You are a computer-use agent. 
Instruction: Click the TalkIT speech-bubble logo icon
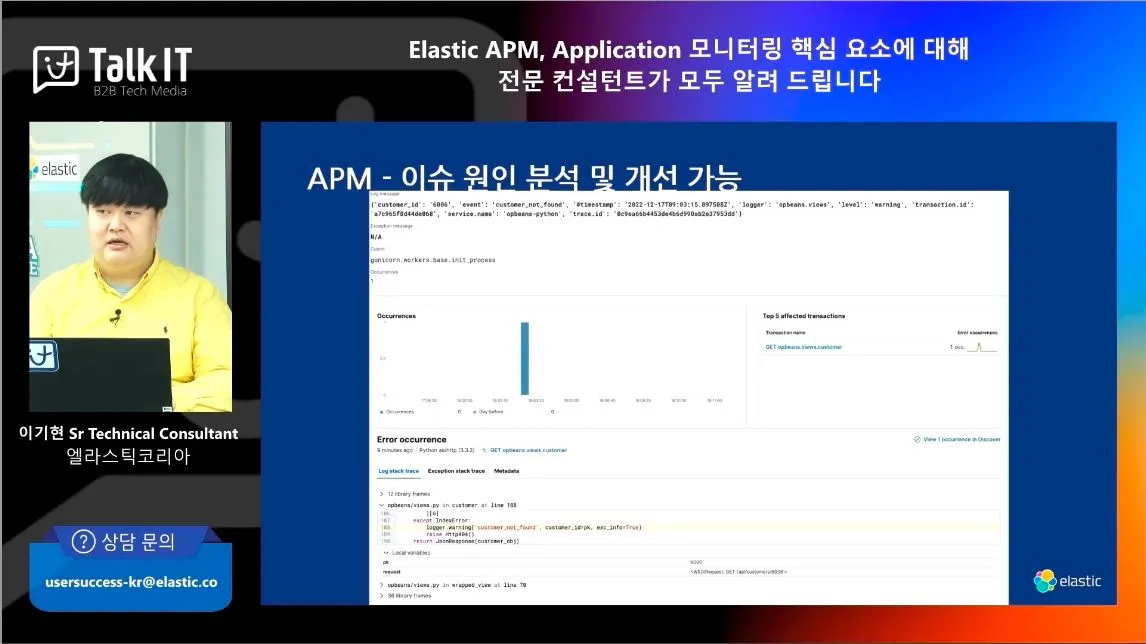[56, 69]
